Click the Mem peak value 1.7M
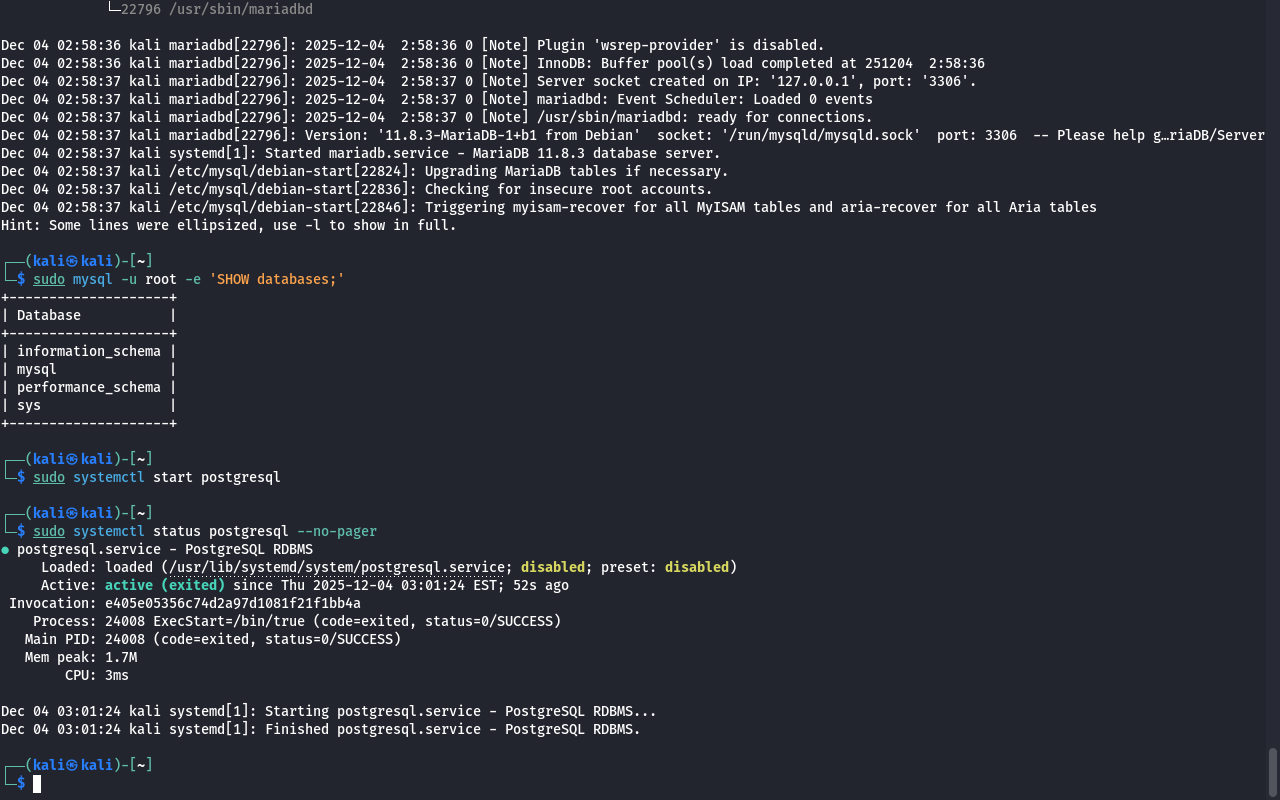 121,657
